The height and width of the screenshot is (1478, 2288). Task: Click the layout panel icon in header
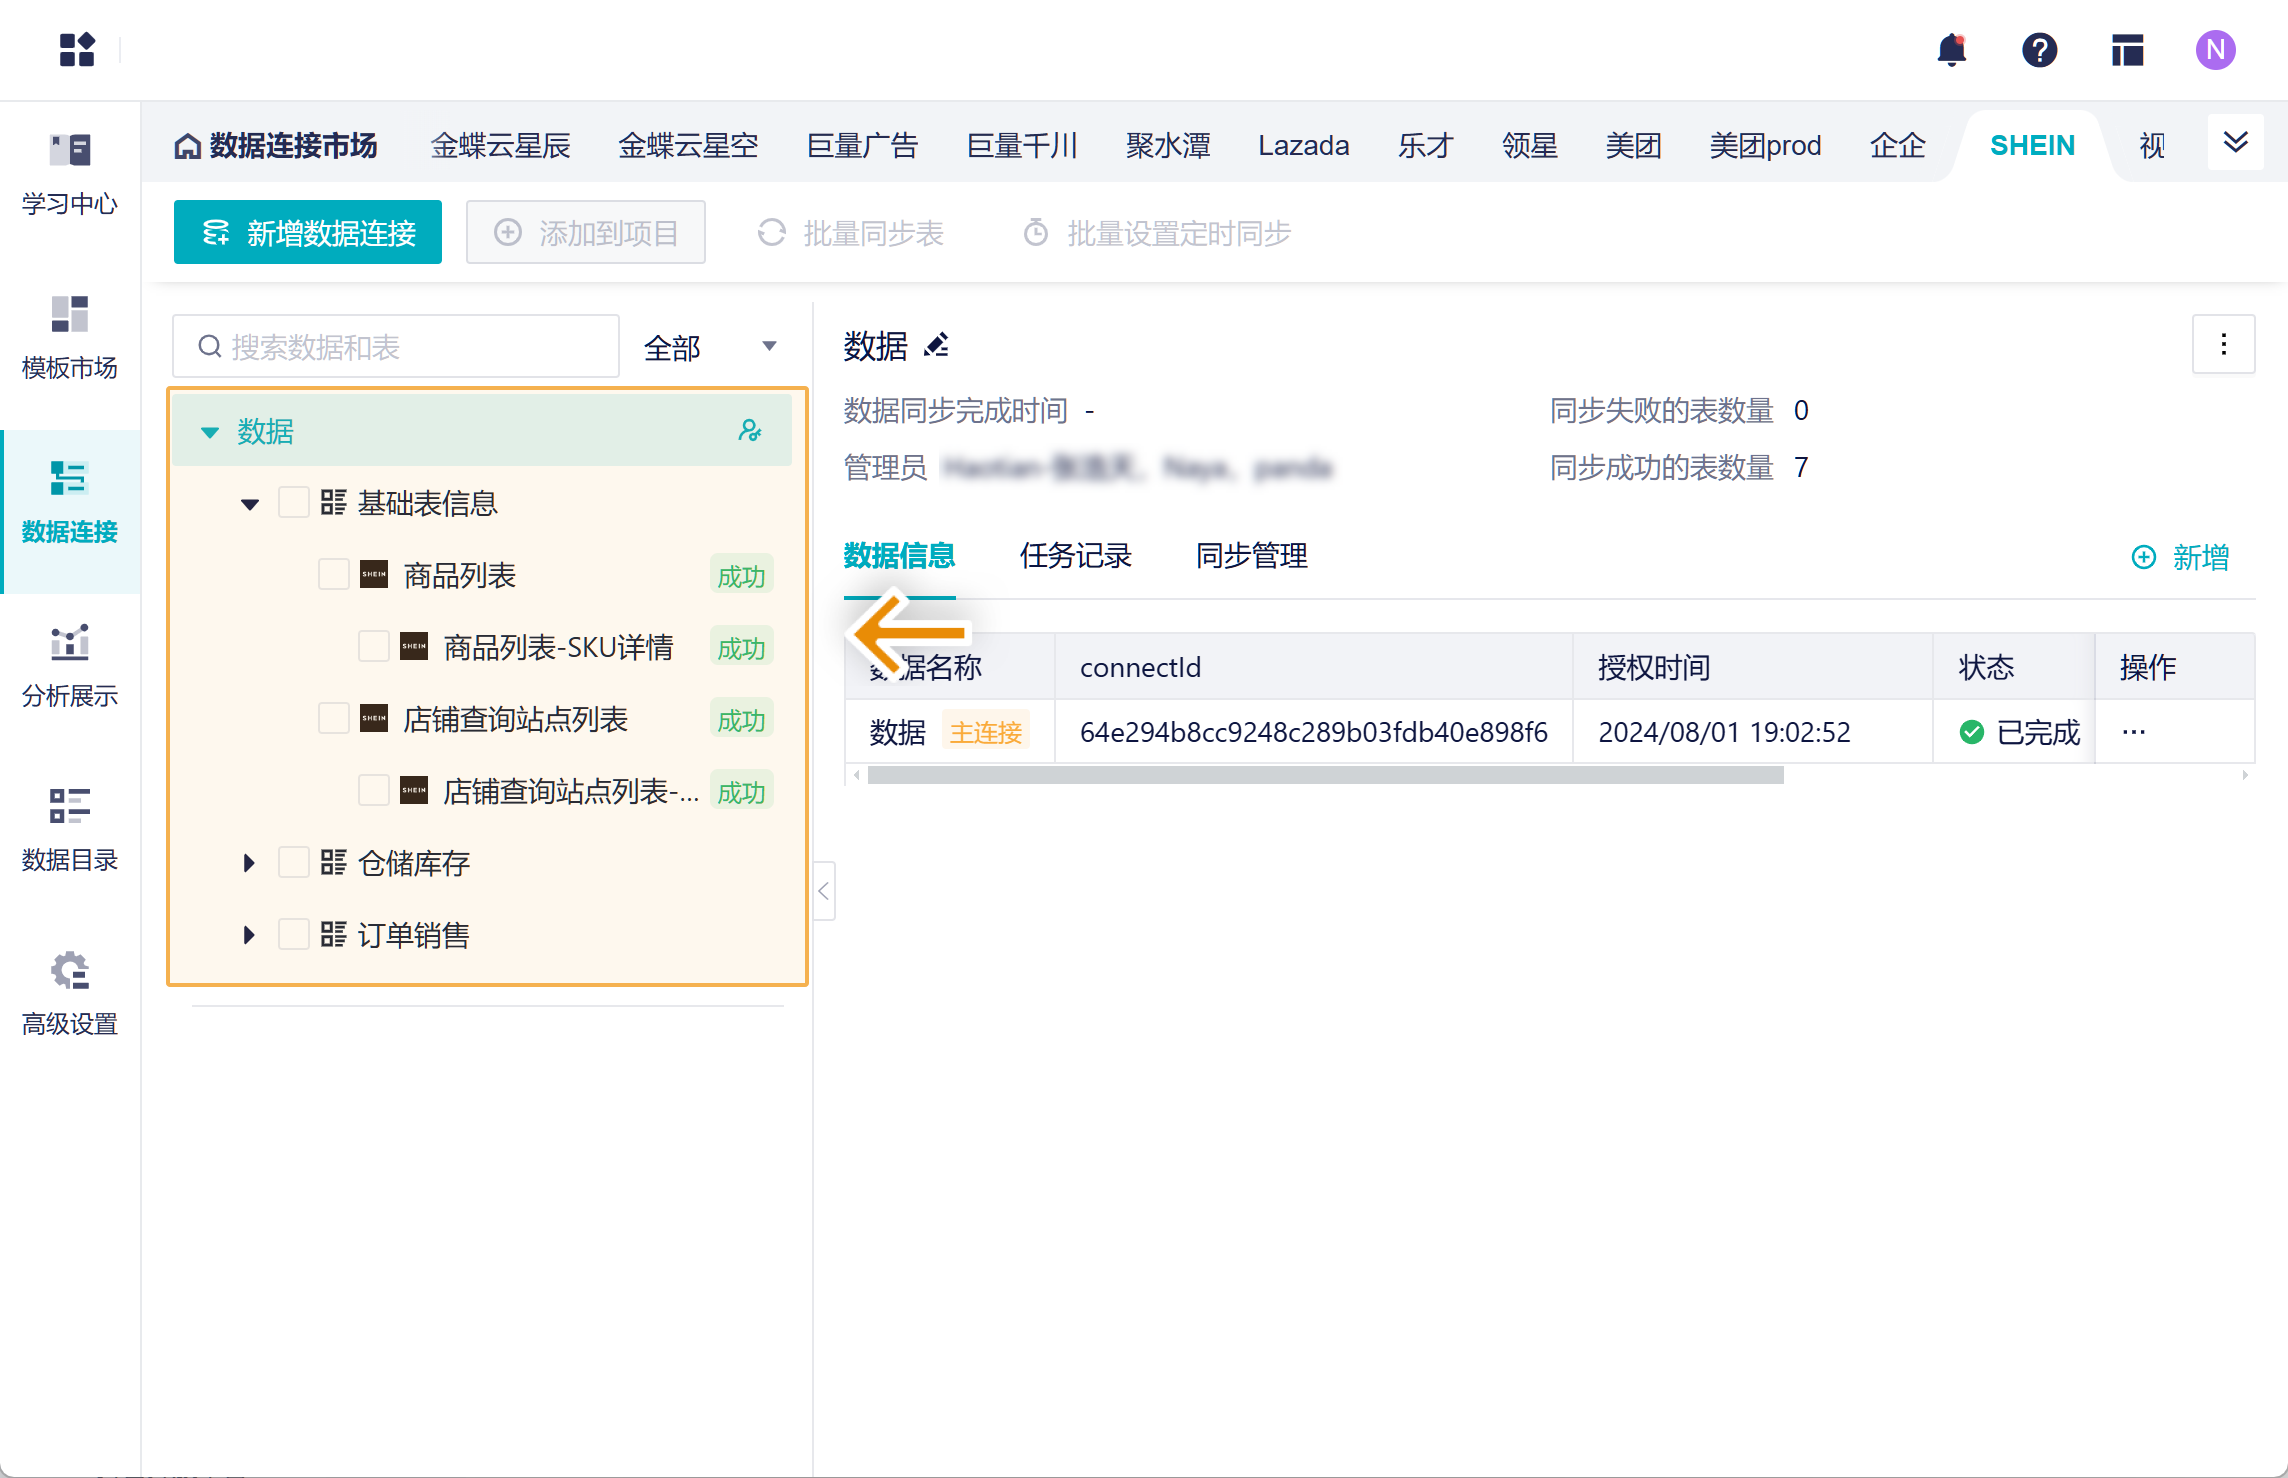click(2127, 50)
